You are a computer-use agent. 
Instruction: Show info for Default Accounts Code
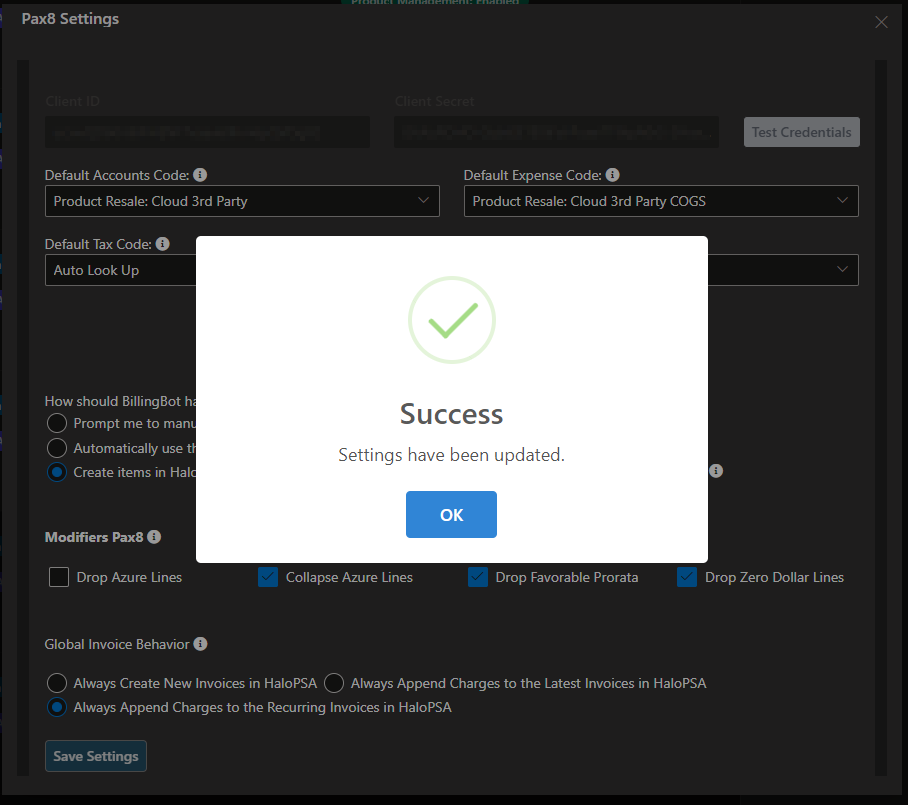click(x=200, y=174)
